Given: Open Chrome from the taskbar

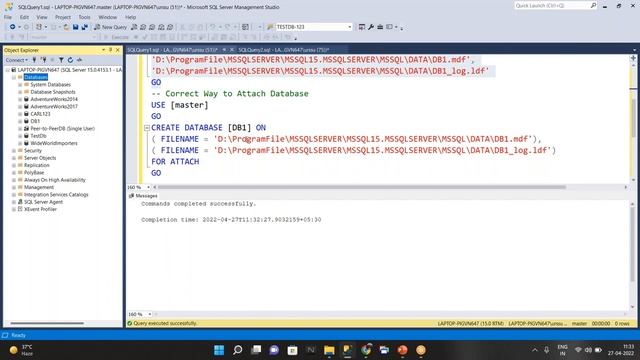Looking at the screenshot, I should tap(366, 350).
